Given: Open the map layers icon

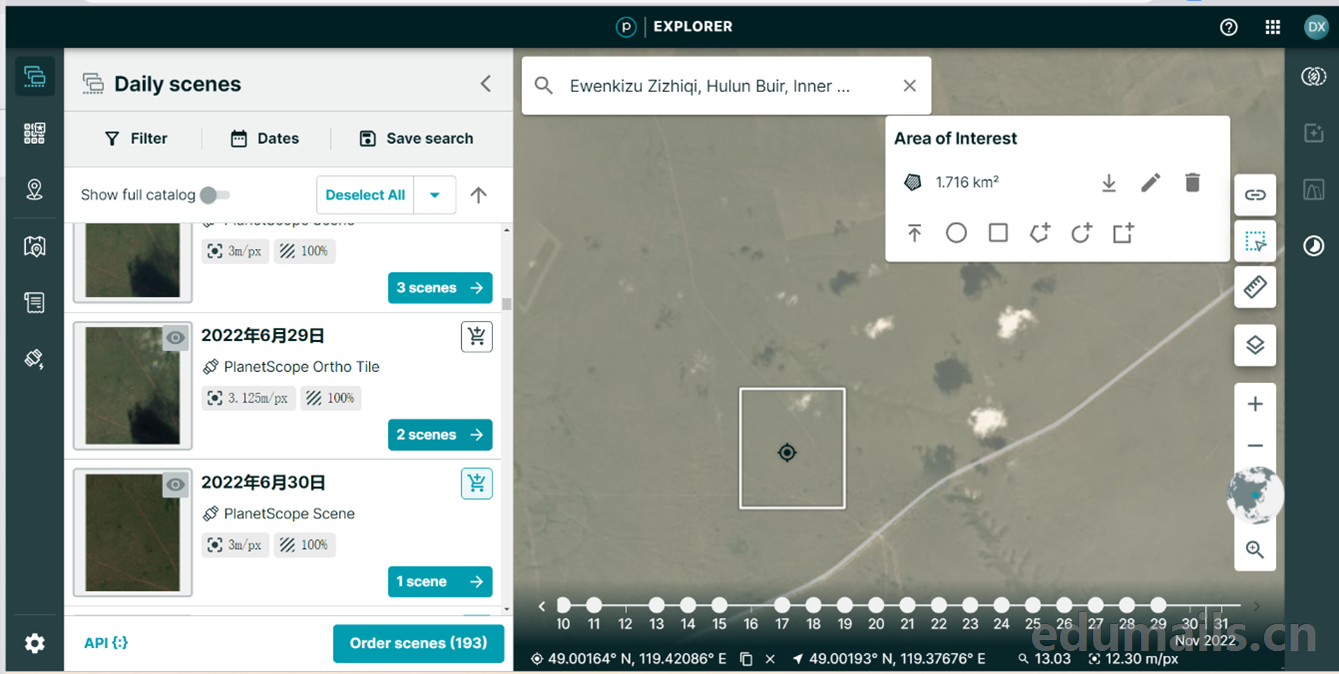Looking at the screenshot, I should [1255, 345].
